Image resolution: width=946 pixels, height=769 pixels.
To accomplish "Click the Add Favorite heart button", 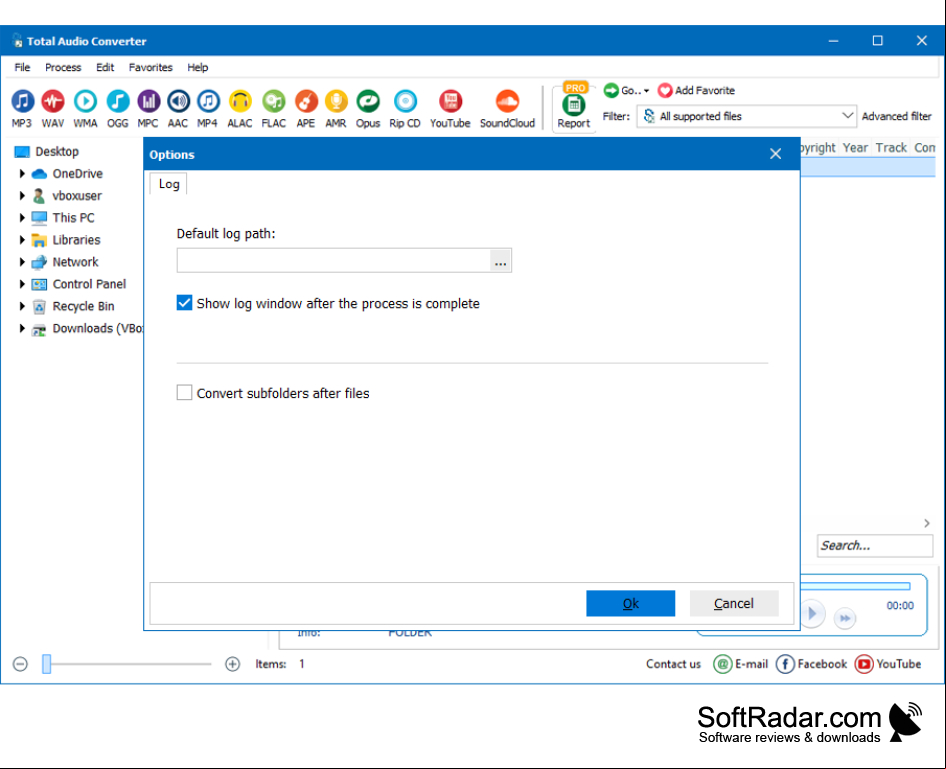I will pos(697,90).
